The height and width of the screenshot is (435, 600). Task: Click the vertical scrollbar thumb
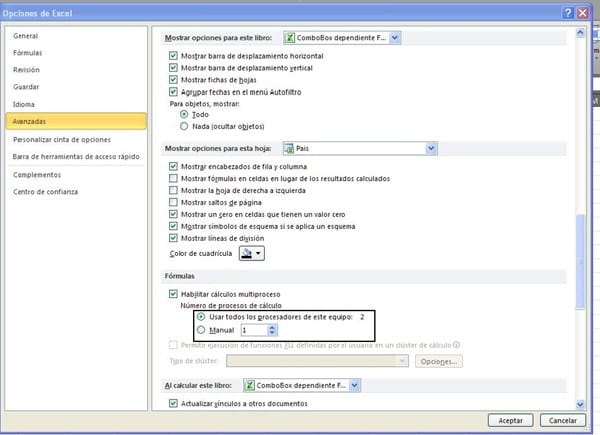click(580, 261)
